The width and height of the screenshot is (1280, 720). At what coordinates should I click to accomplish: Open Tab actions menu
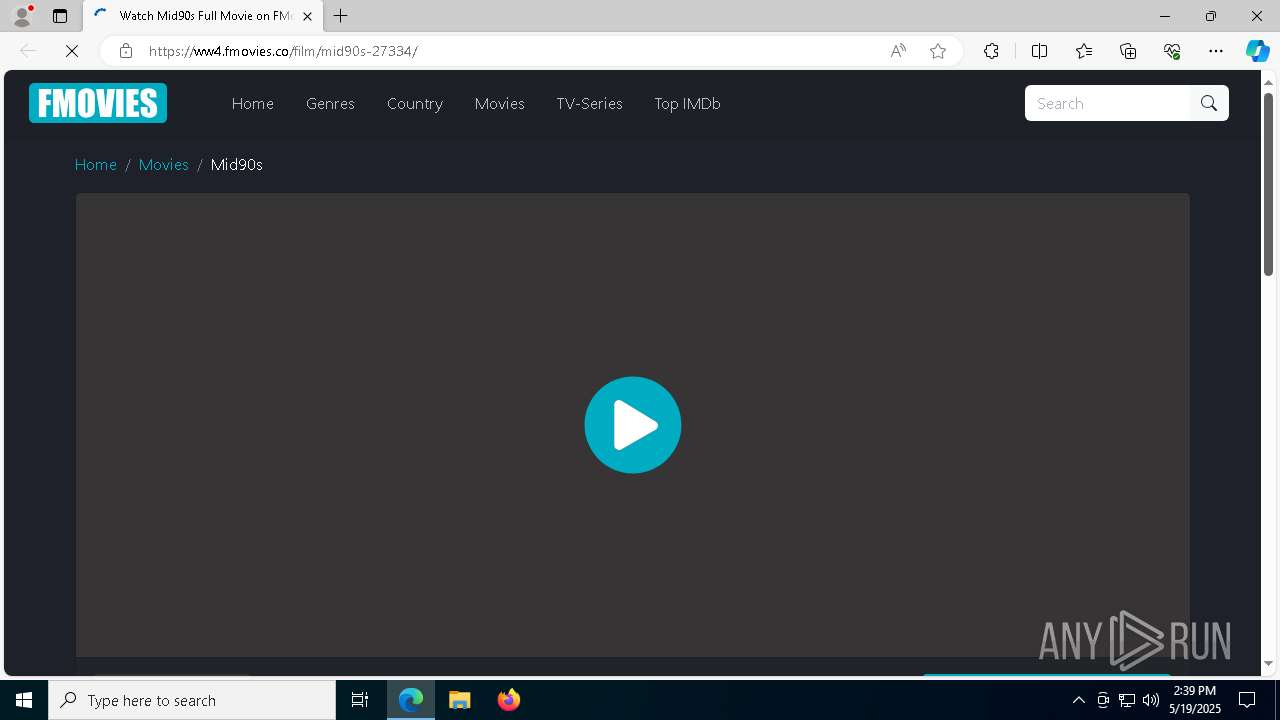click(60, 16)
